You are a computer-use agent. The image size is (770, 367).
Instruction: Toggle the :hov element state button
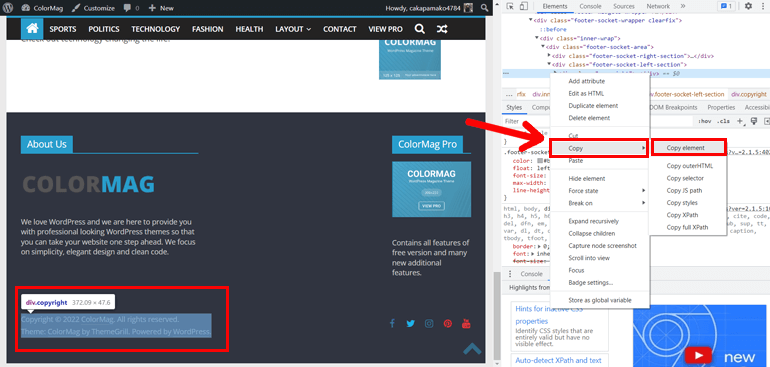pyautogui.click(x=705, y=121)
